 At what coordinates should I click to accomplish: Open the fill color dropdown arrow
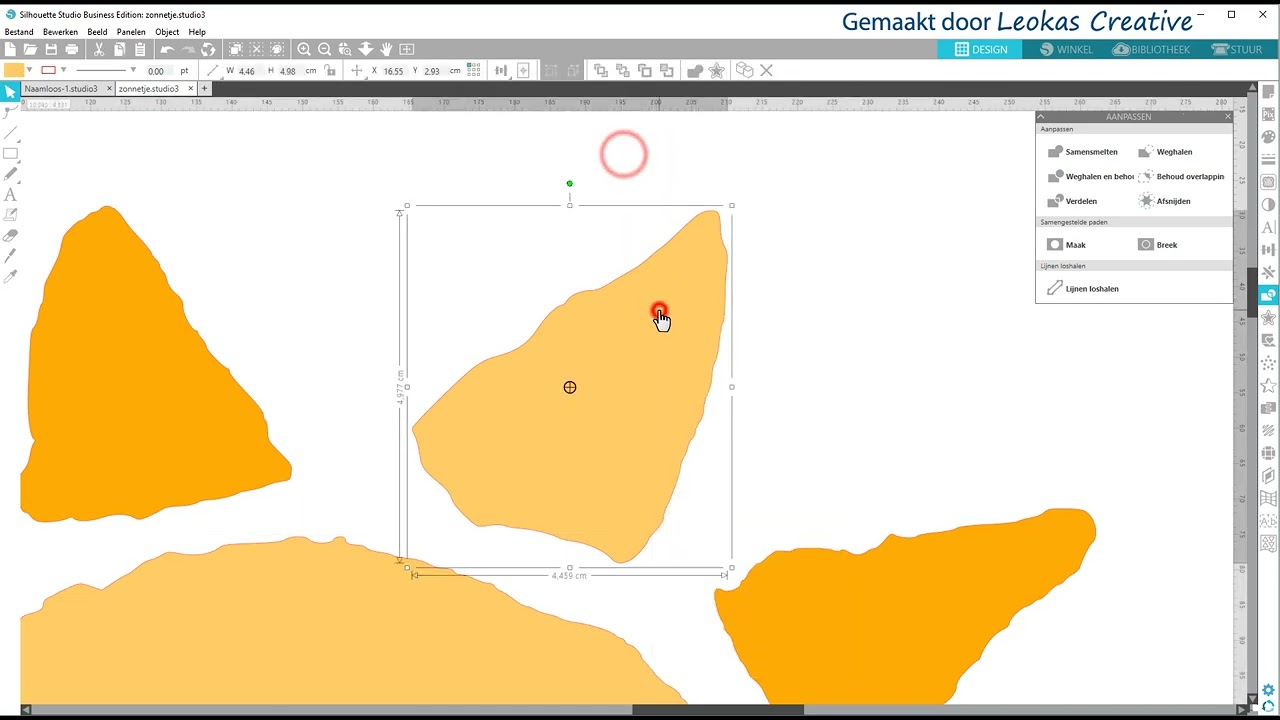(x=29, y=70)
